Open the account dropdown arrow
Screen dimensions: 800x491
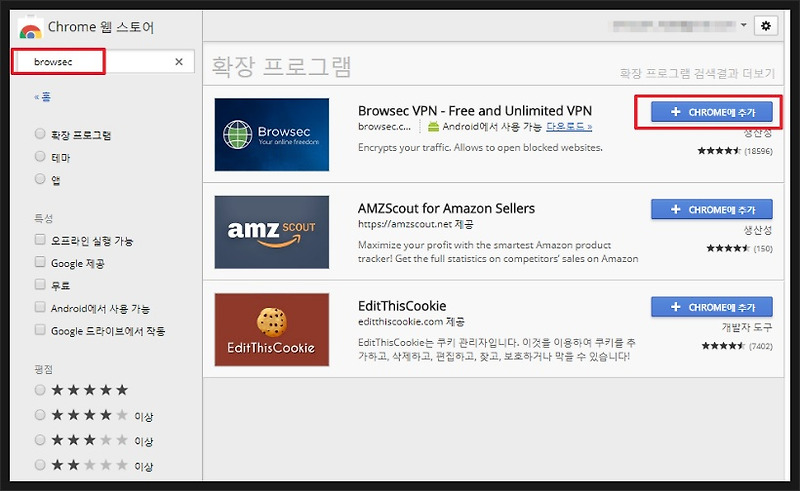pos(743,25)
